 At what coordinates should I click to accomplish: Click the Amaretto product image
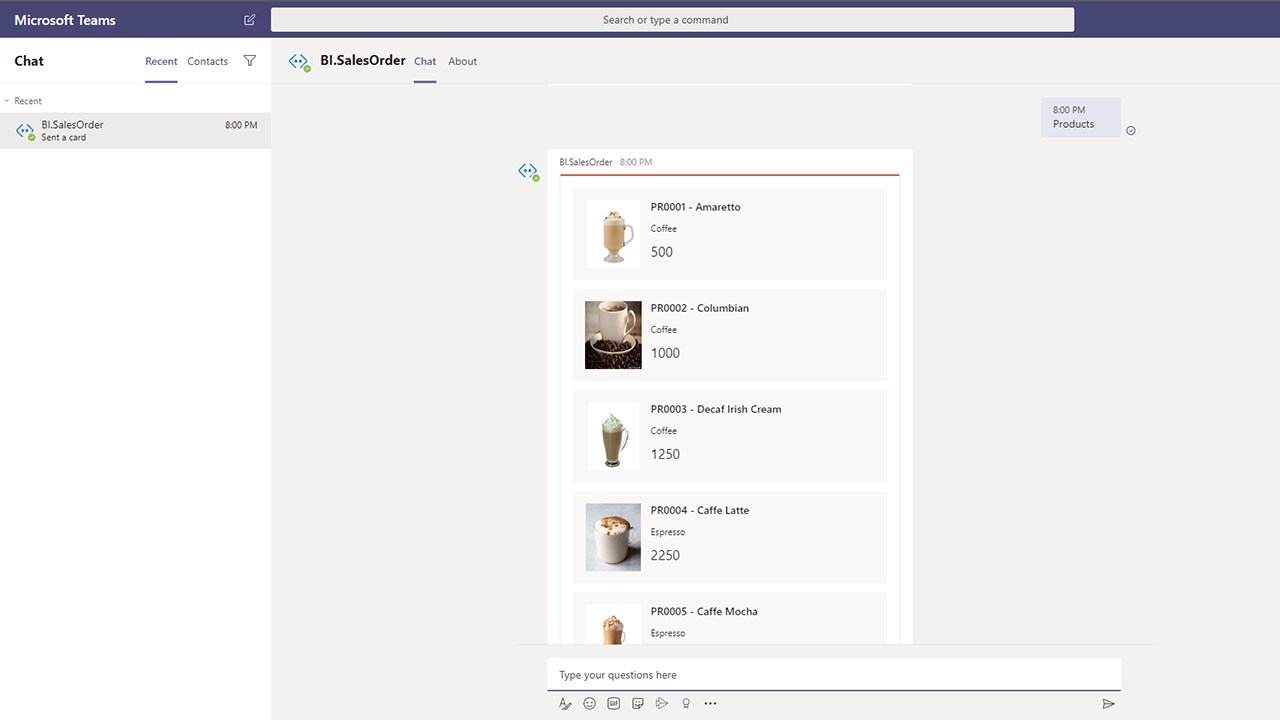pos(613,233)
